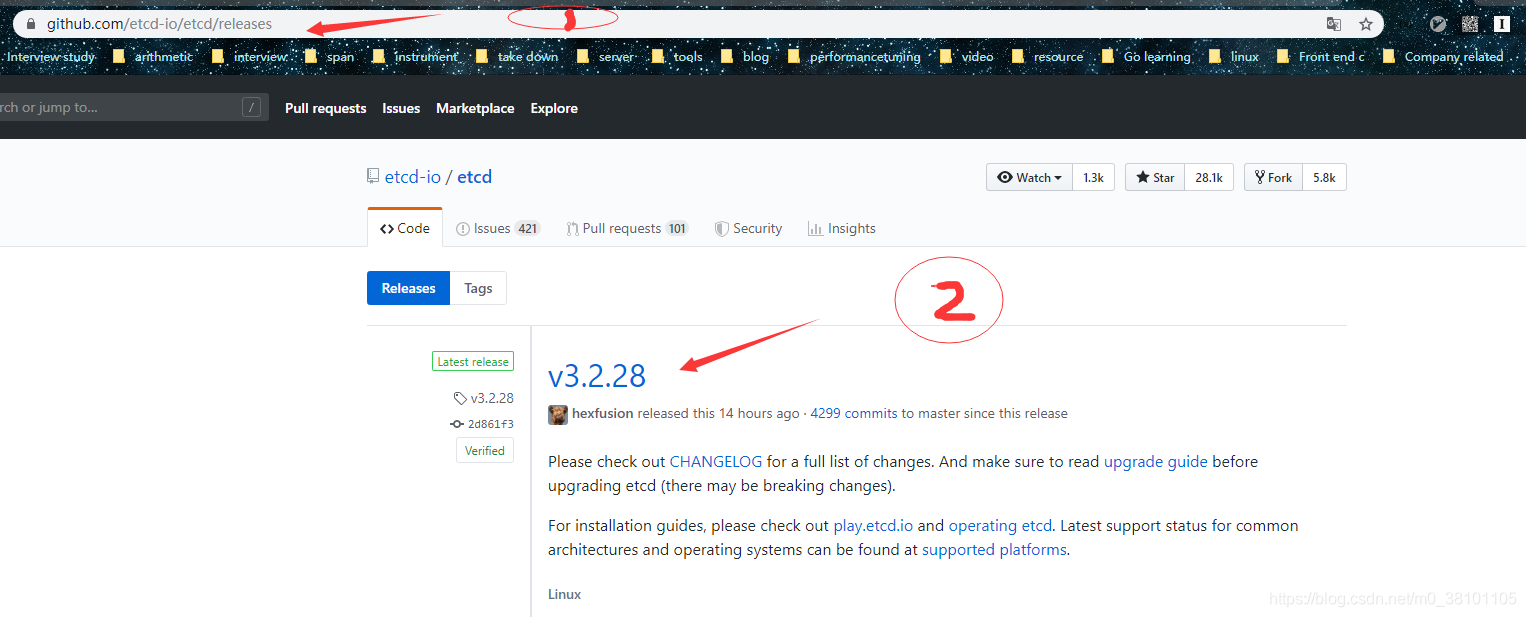Screen dimensions: 1526x617
Task: Click the 'Linux' heading text
Action: pyautogui.click(x=564, y=595)
